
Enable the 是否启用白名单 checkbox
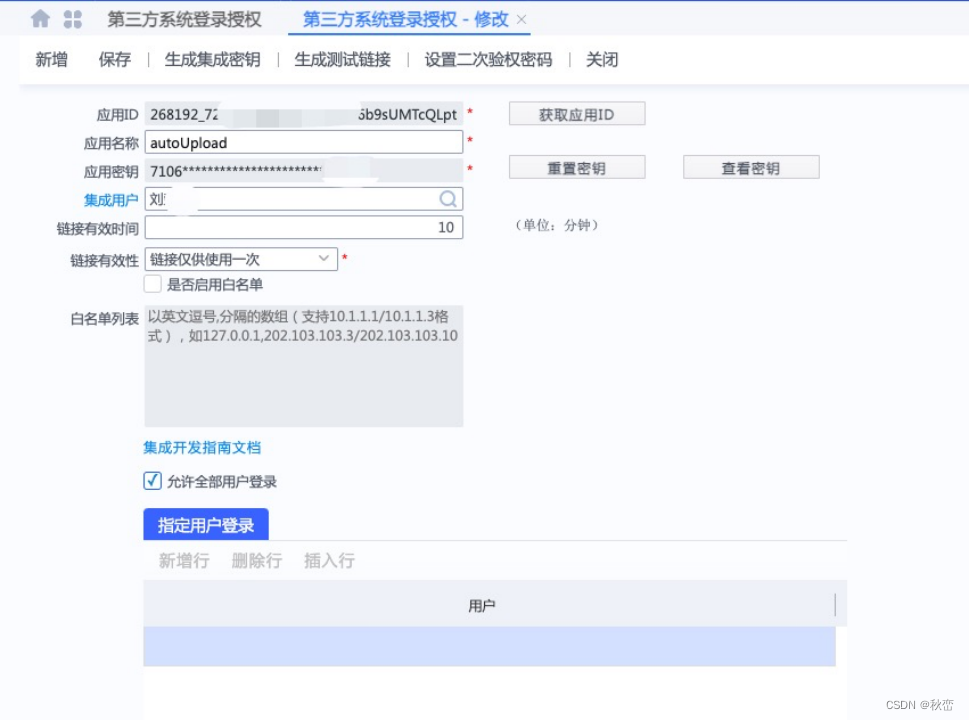click(153, 284)
